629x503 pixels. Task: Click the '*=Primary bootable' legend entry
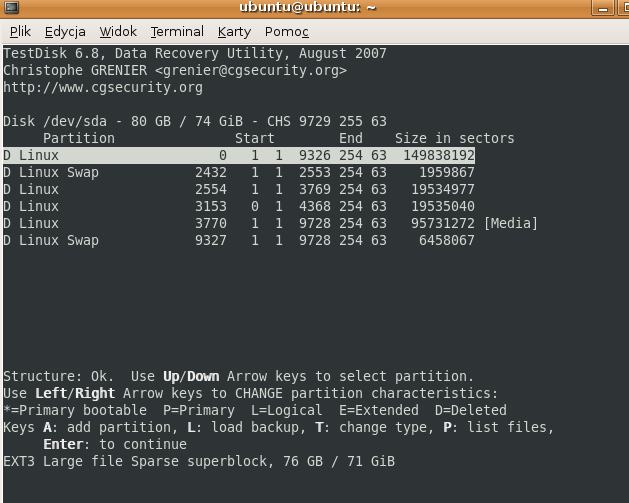click(x=75, y=410)
